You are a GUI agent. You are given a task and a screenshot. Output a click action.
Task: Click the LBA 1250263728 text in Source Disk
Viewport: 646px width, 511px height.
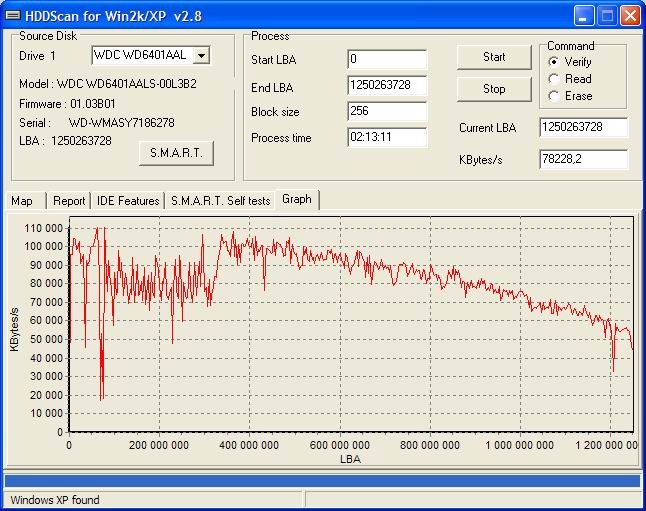point(65,141)
